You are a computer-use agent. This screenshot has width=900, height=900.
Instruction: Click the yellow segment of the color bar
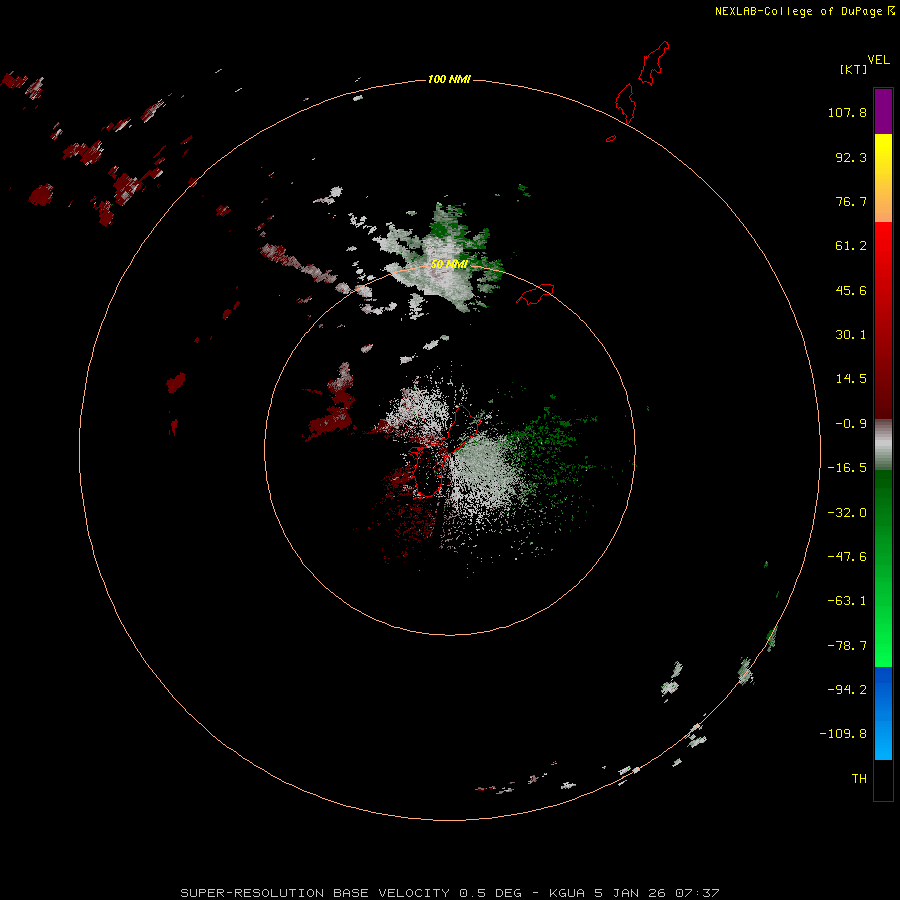(x=883, y=155)
